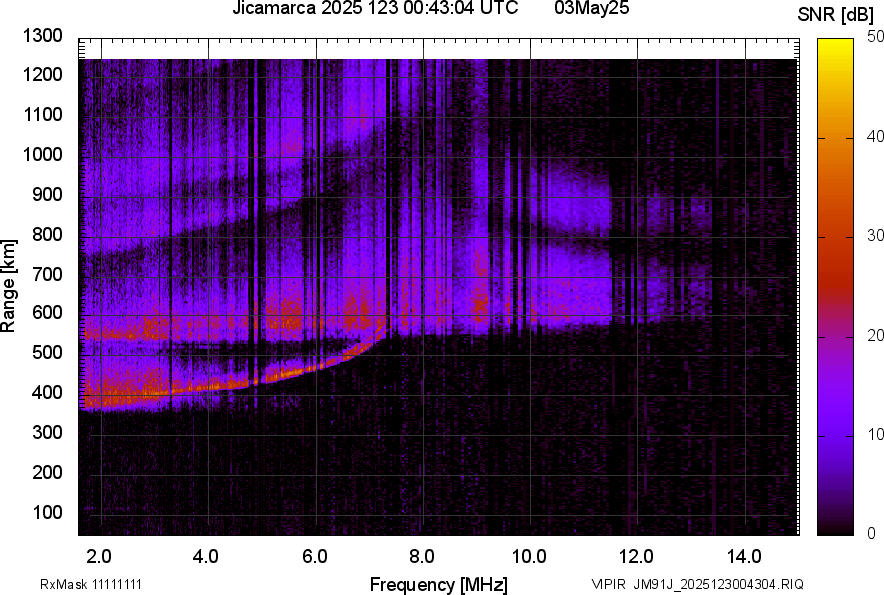Click the 'VIPIR' label
Viewport: 884px width, 595px height.
click(608, 584)
